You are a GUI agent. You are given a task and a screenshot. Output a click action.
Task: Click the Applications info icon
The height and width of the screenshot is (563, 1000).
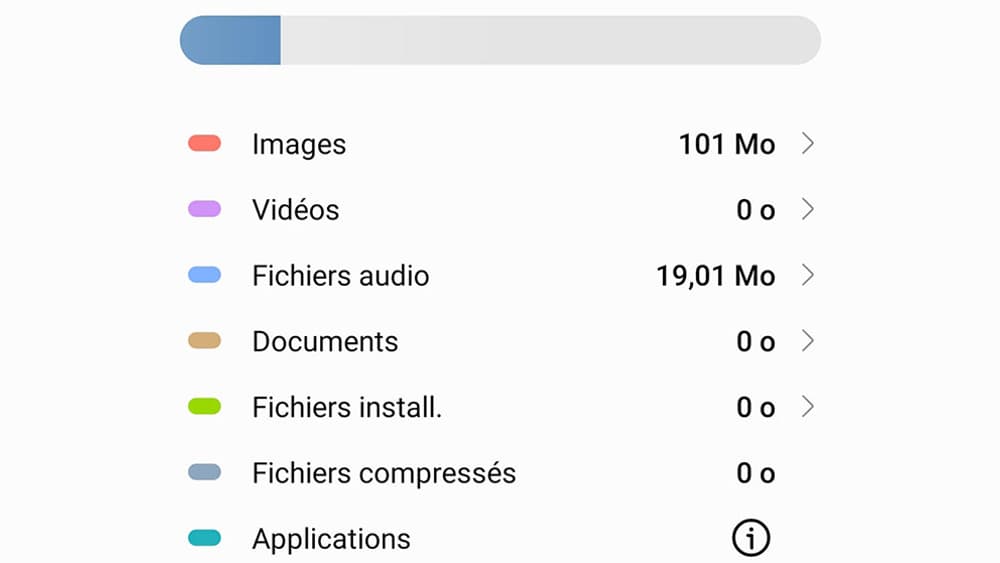[x=751, y=538]
